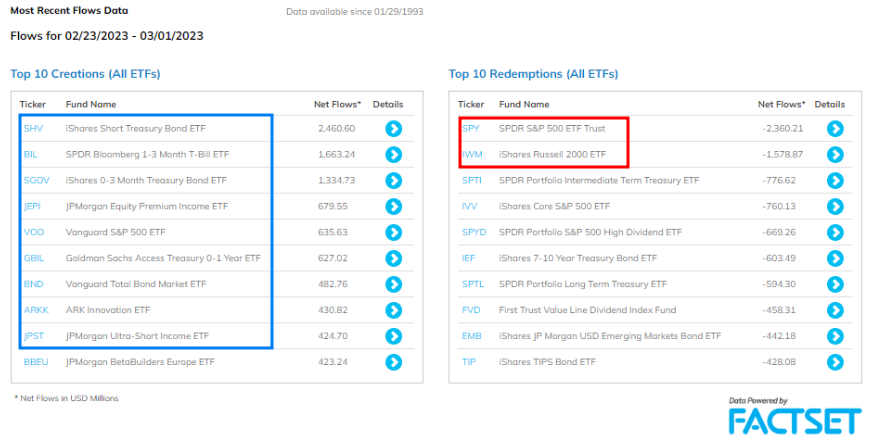
Task: Open details arrow for BIL row
Action: click(x=393, y=154)
